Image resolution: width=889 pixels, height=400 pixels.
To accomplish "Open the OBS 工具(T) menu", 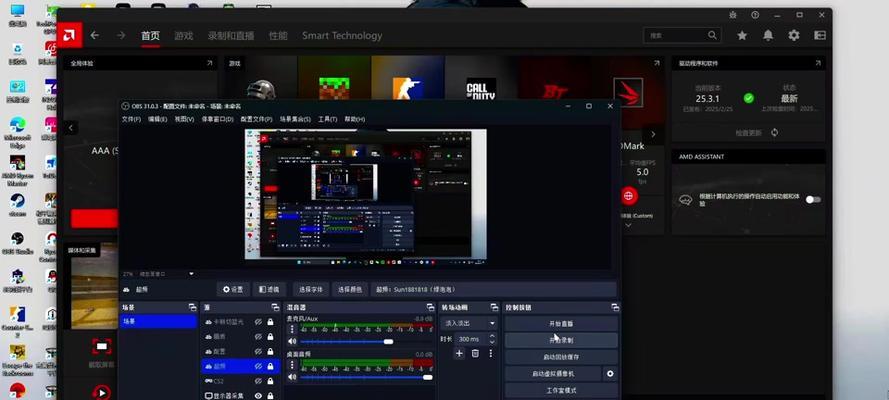I will [x=327, y=120].
